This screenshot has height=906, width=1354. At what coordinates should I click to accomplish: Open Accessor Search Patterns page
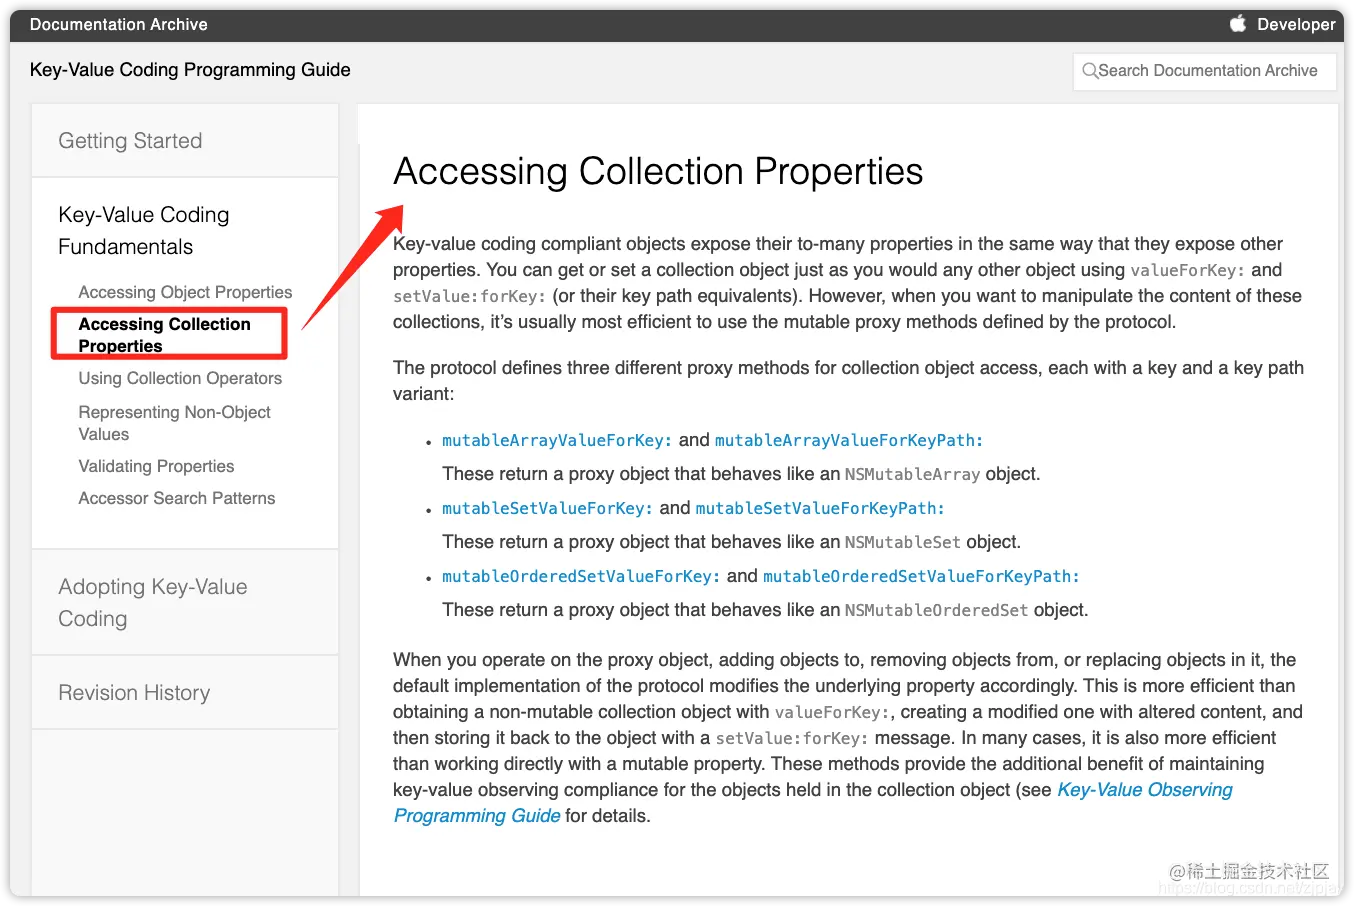coord(177,498)
